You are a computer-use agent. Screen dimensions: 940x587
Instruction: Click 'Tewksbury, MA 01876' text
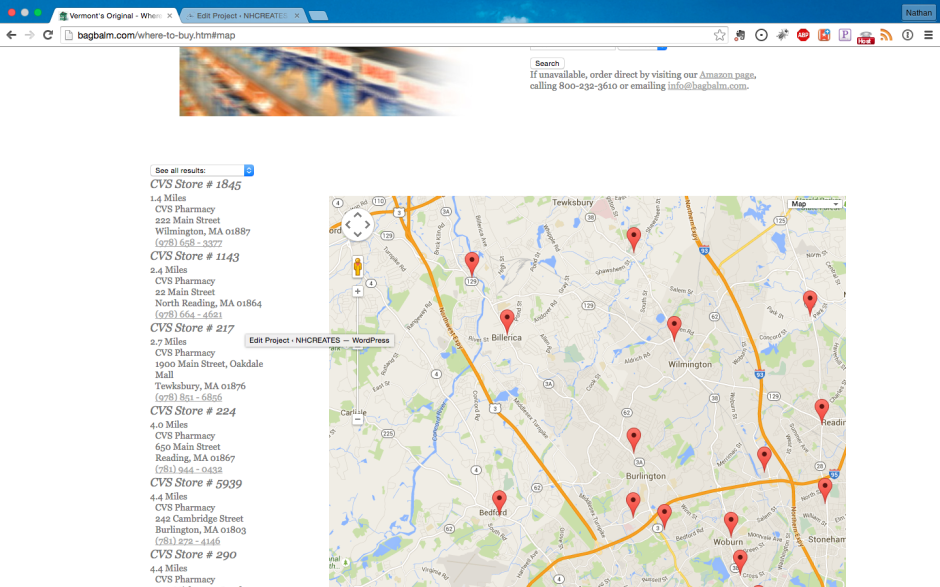(x=200, y=386)
